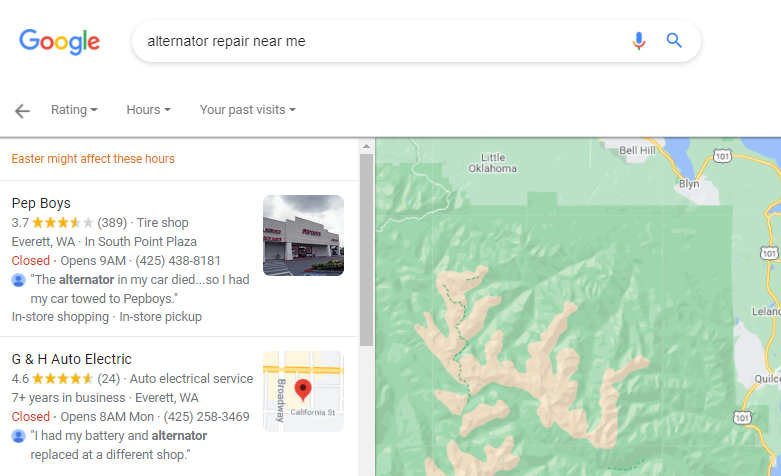
Task: Open the Rating filter dropdown
Action: pos(74,110)
